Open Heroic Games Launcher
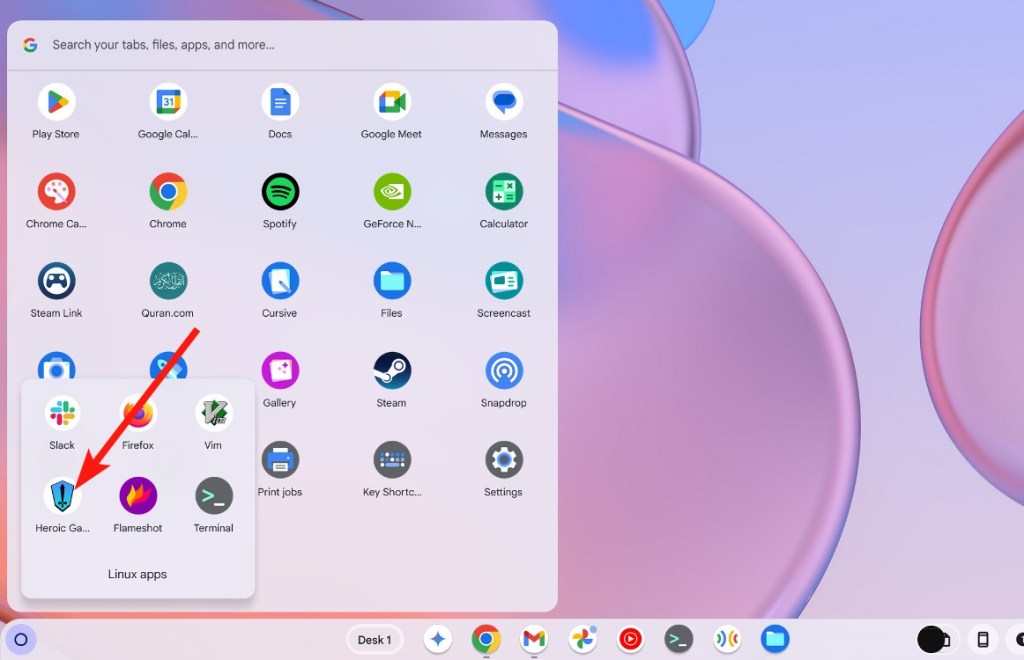Screen dimensions: 1024x660 pos(62,496)
